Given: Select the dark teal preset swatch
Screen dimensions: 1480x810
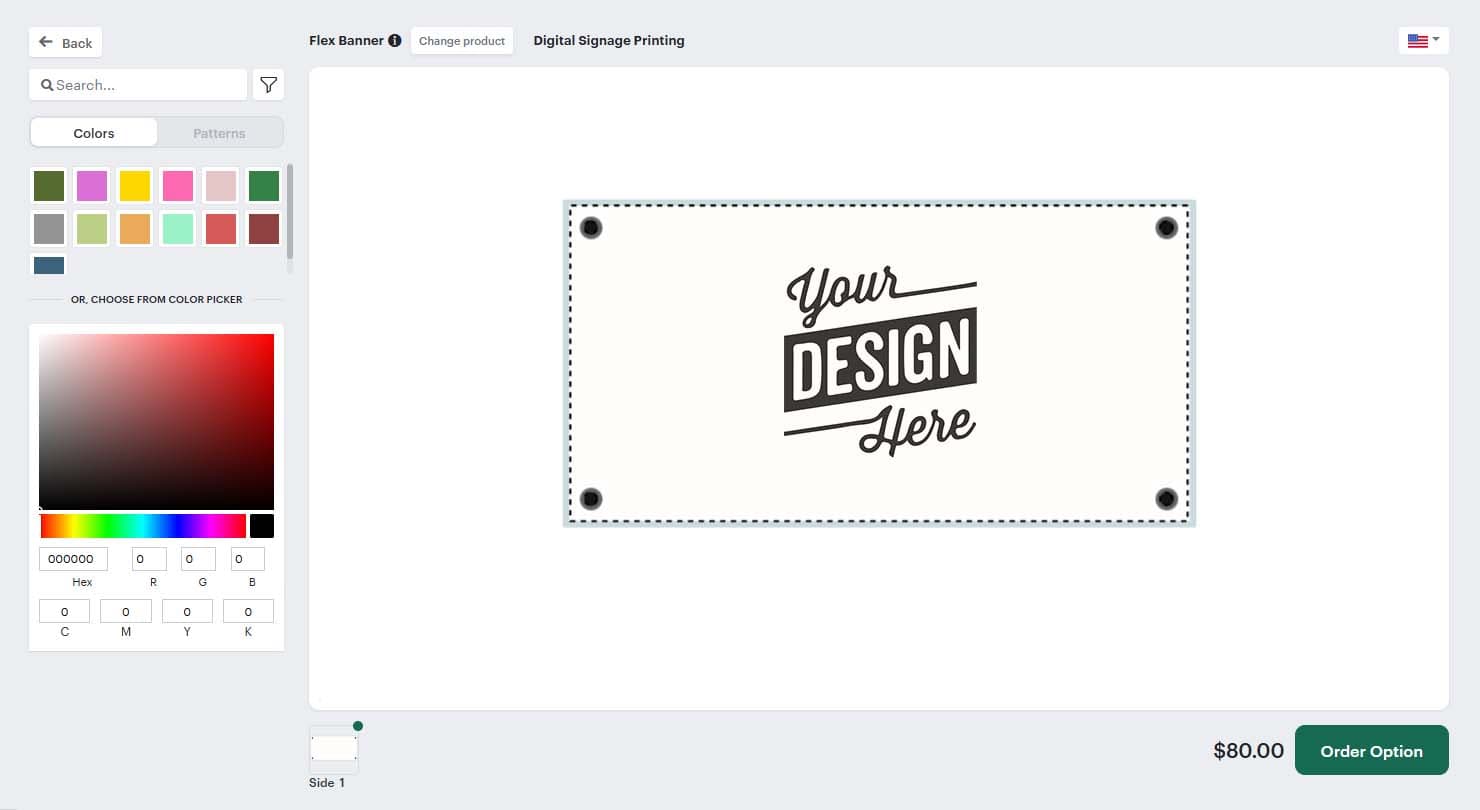Looking at the screenshot, I should point(48,264).
